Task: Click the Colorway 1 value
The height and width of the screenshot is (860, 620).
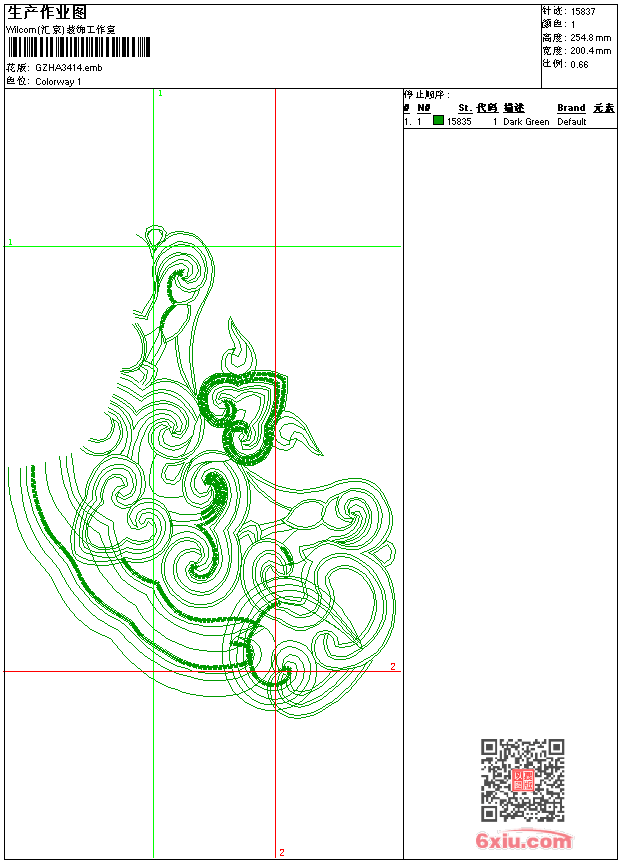Action: pos(58,82)
